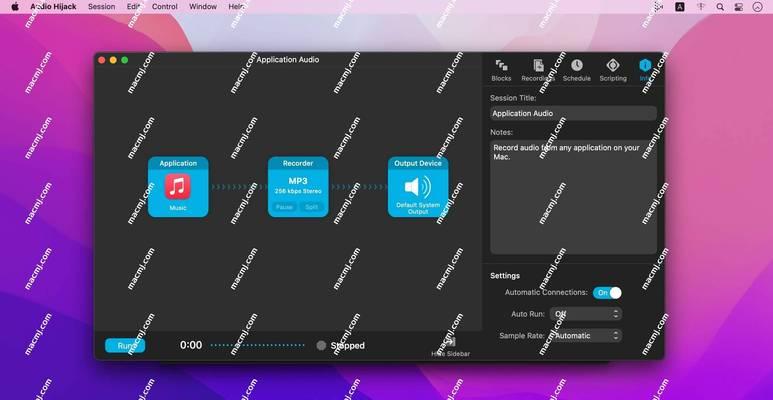Open the Control menu
773x400 pixels.
point(165,7)
